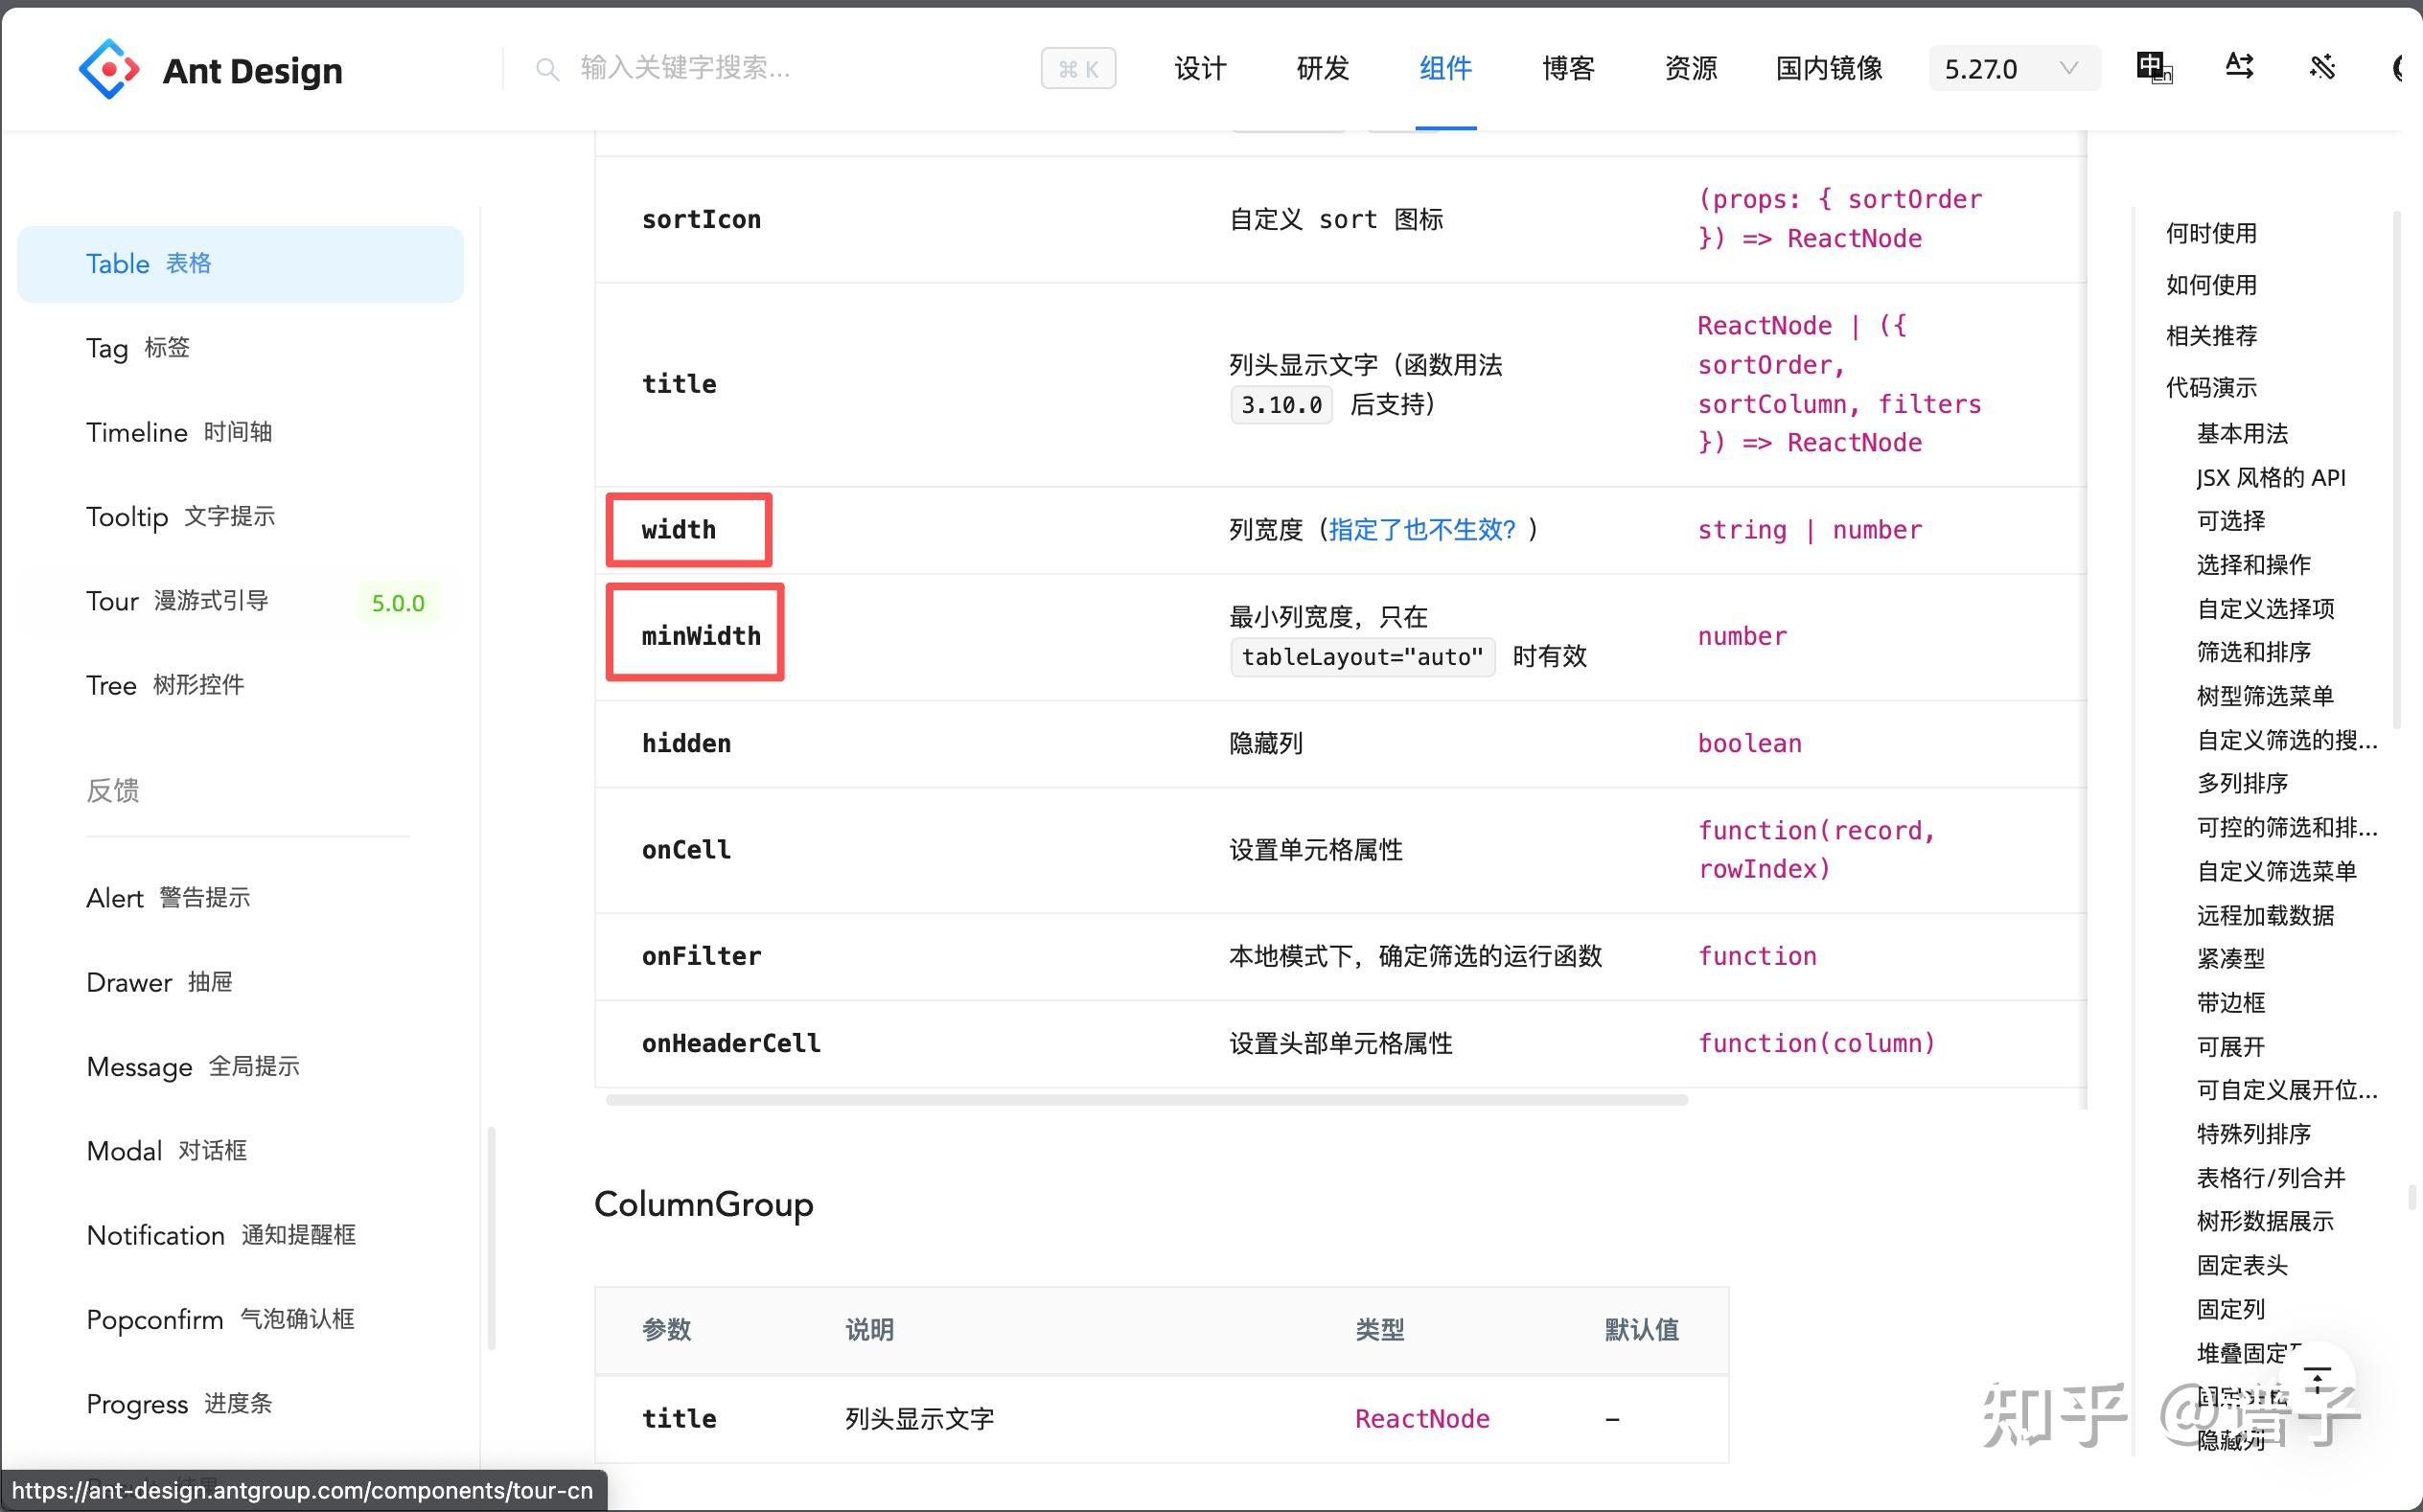Jump to 可选择 anchor

tap(2231, 521)
